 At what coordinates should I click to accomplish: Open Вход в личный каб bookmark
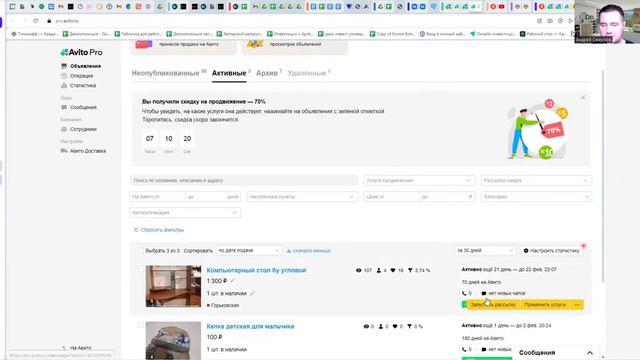pos(442,34)
